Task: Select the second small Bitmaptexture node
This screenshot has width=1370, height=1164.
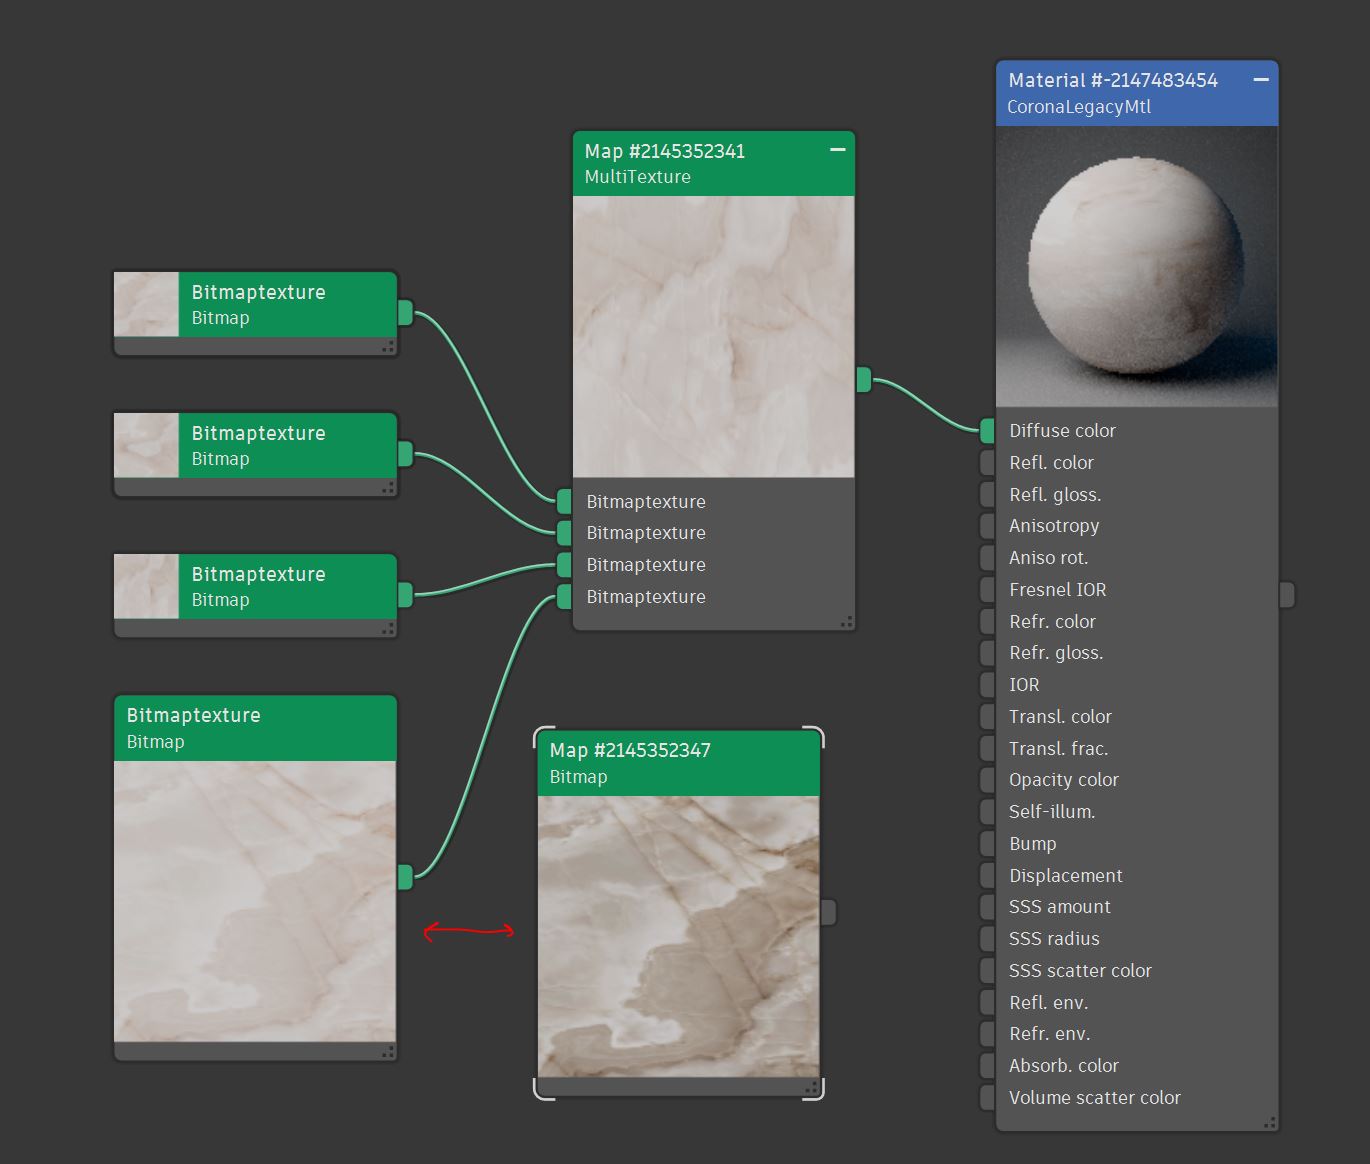Action: point(256,446)
